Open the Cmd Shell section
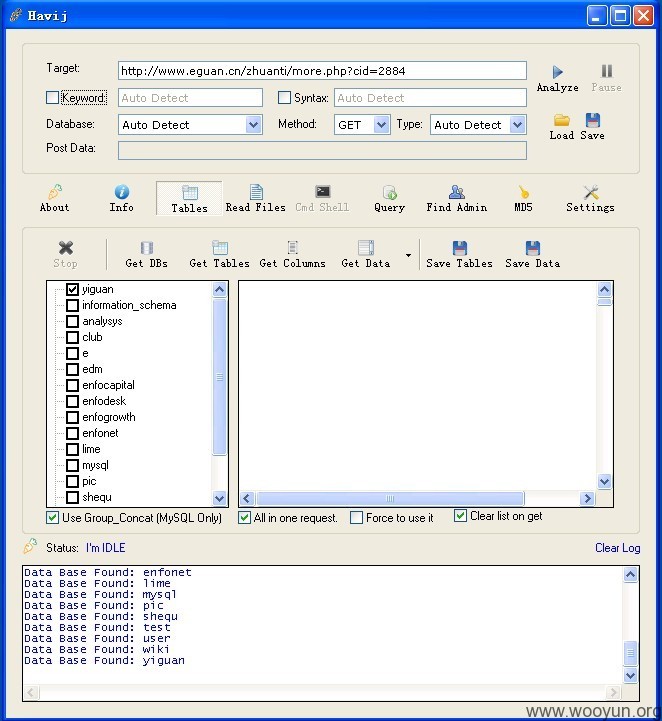662x721 pixels. click(x=322, y=198)
